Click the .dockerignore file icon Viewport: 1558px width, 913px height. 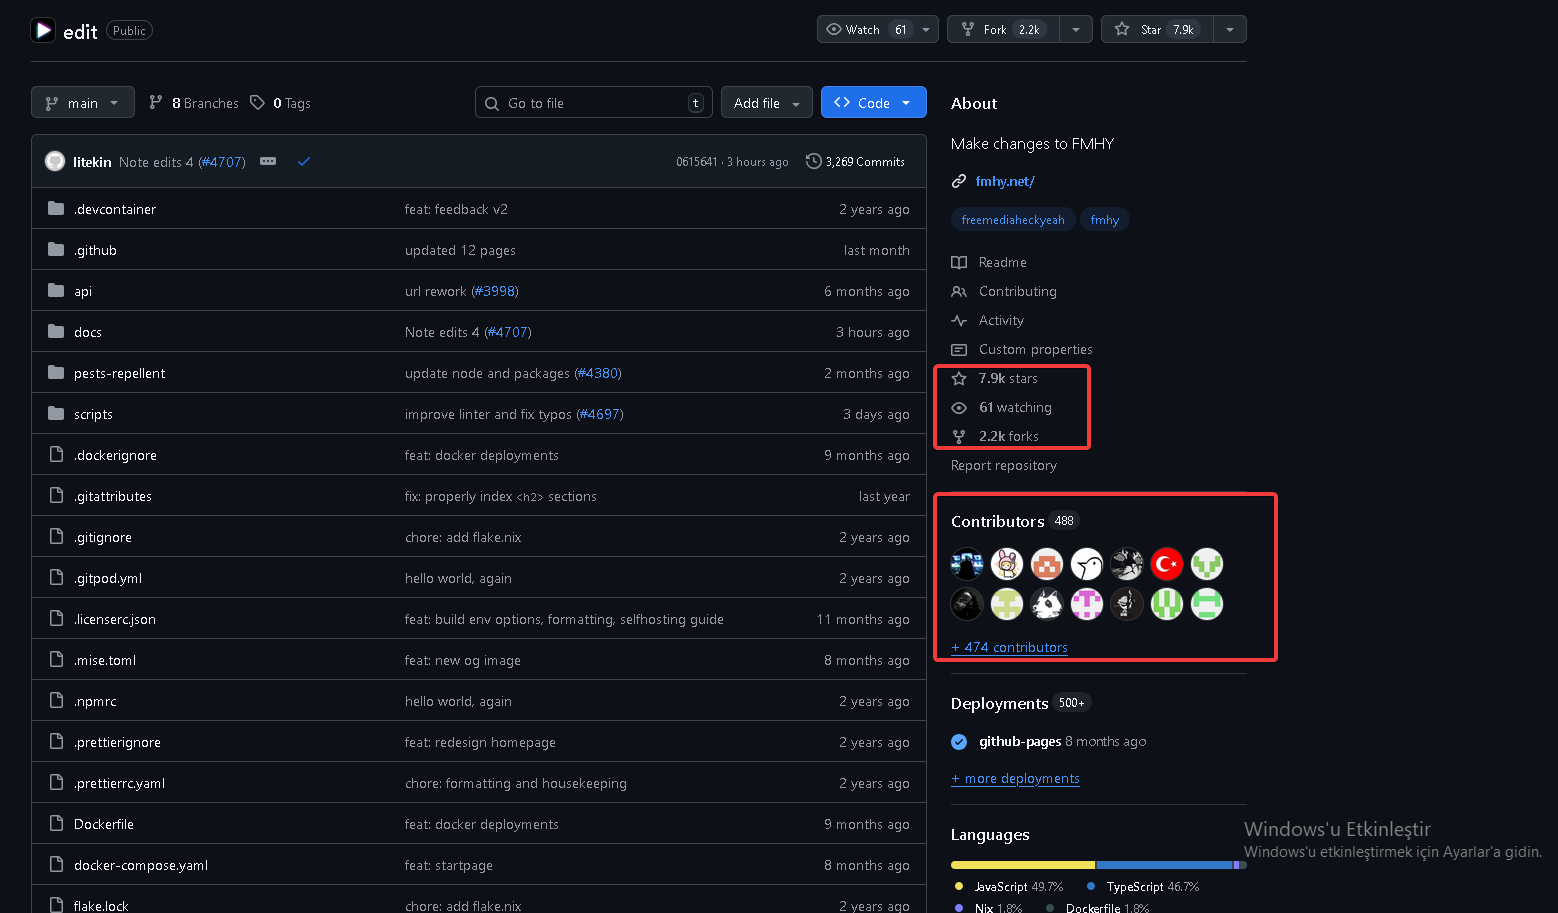56,455
